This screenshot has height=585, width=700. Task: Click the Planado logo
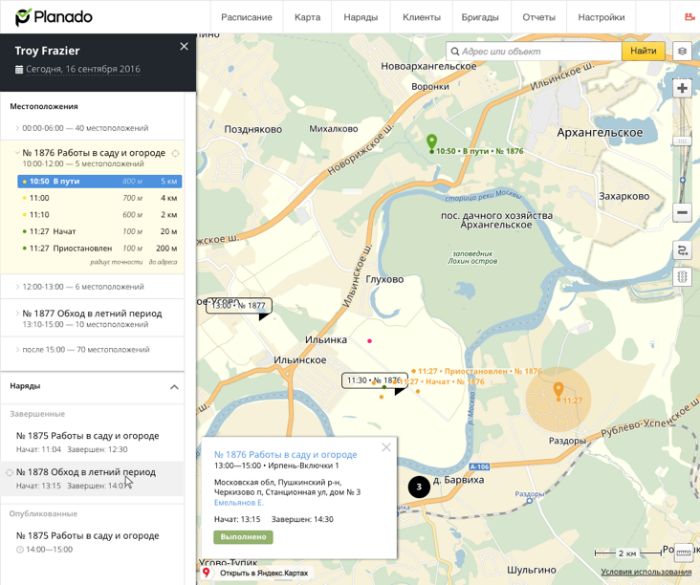click(54, 17)
